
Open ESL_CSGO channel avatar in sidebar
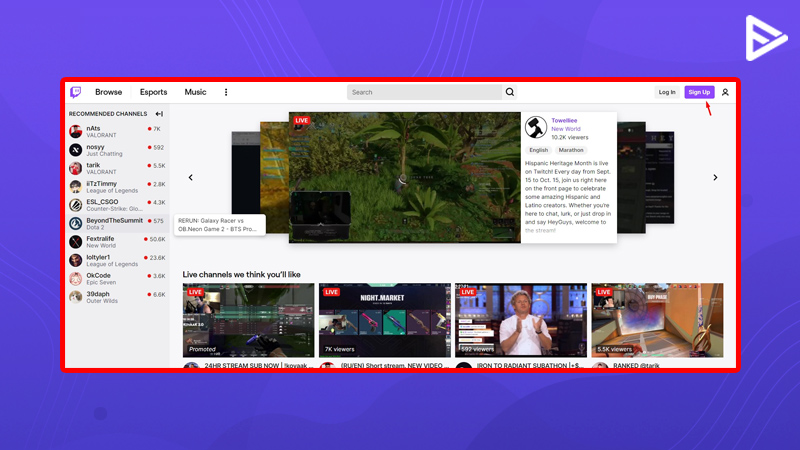76,205
